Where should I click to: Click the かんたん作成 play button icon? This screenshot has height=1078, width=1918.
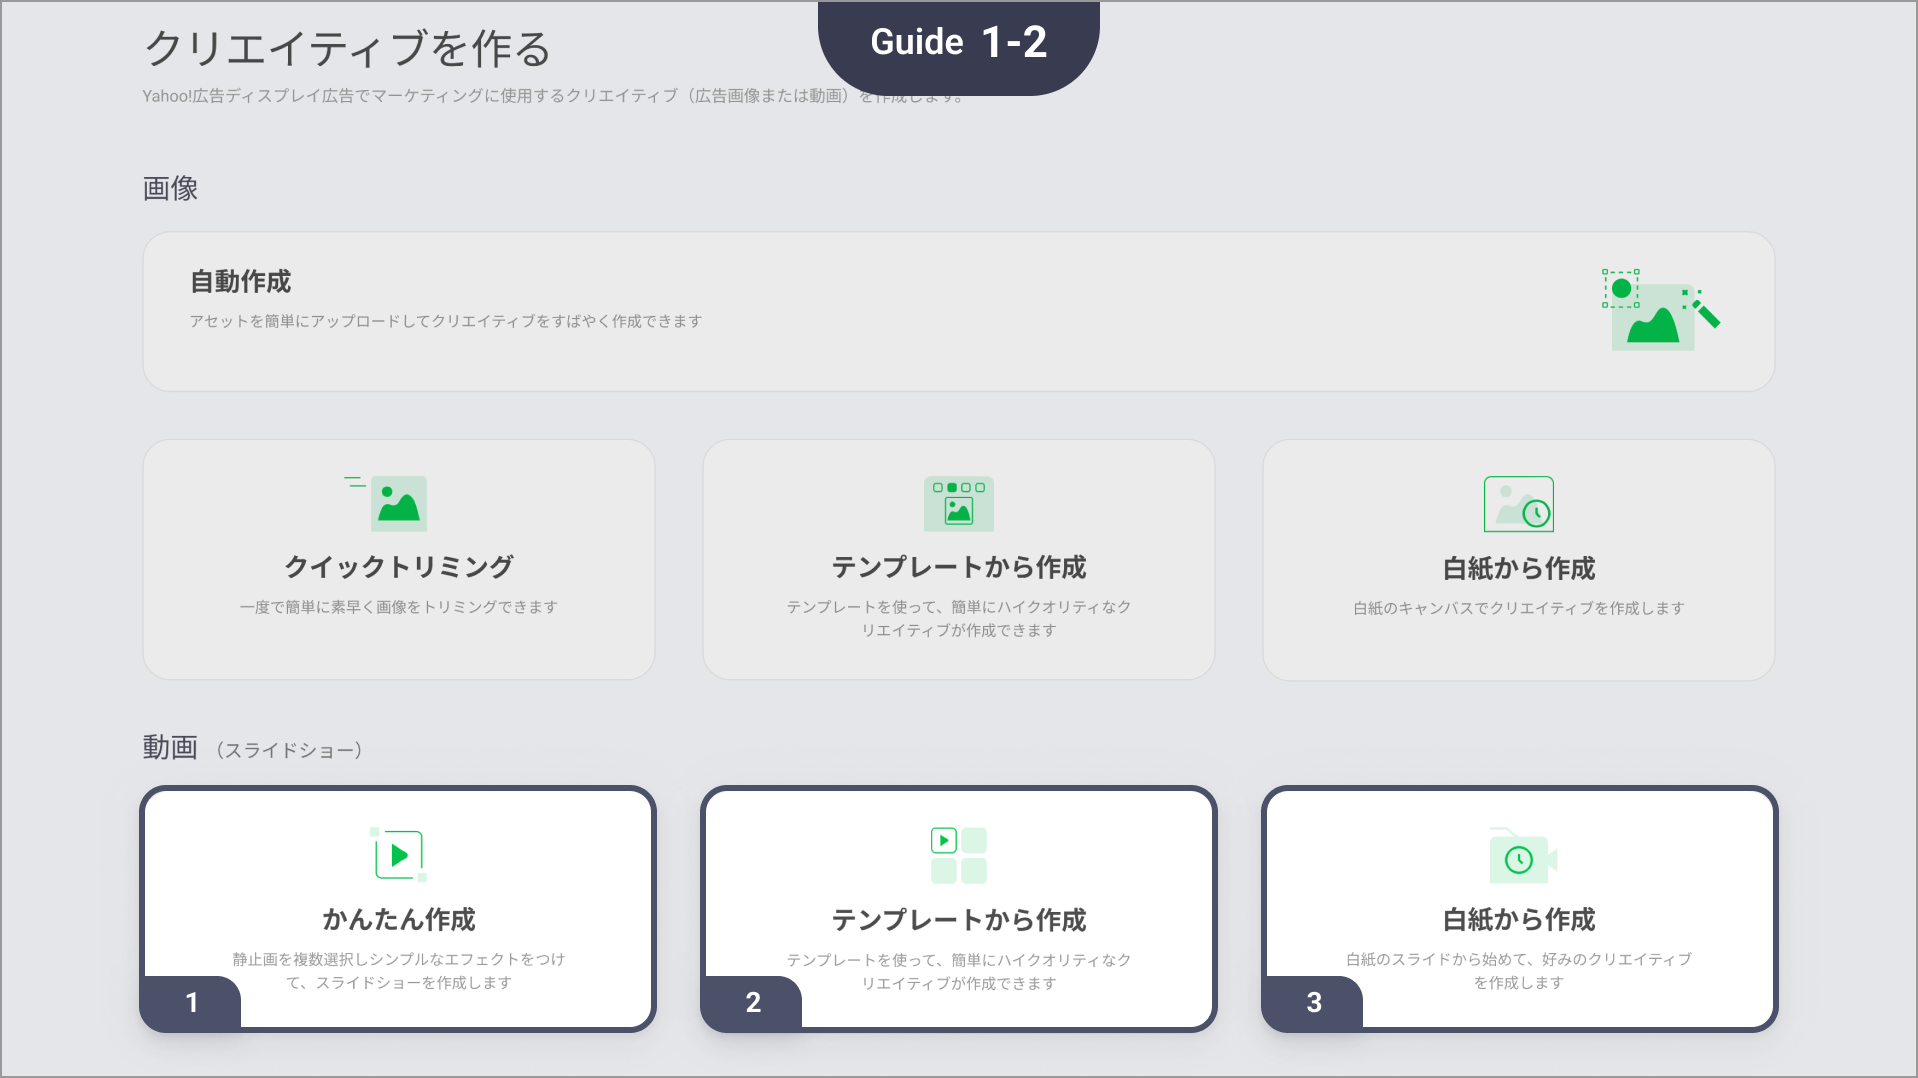point(399,855)
